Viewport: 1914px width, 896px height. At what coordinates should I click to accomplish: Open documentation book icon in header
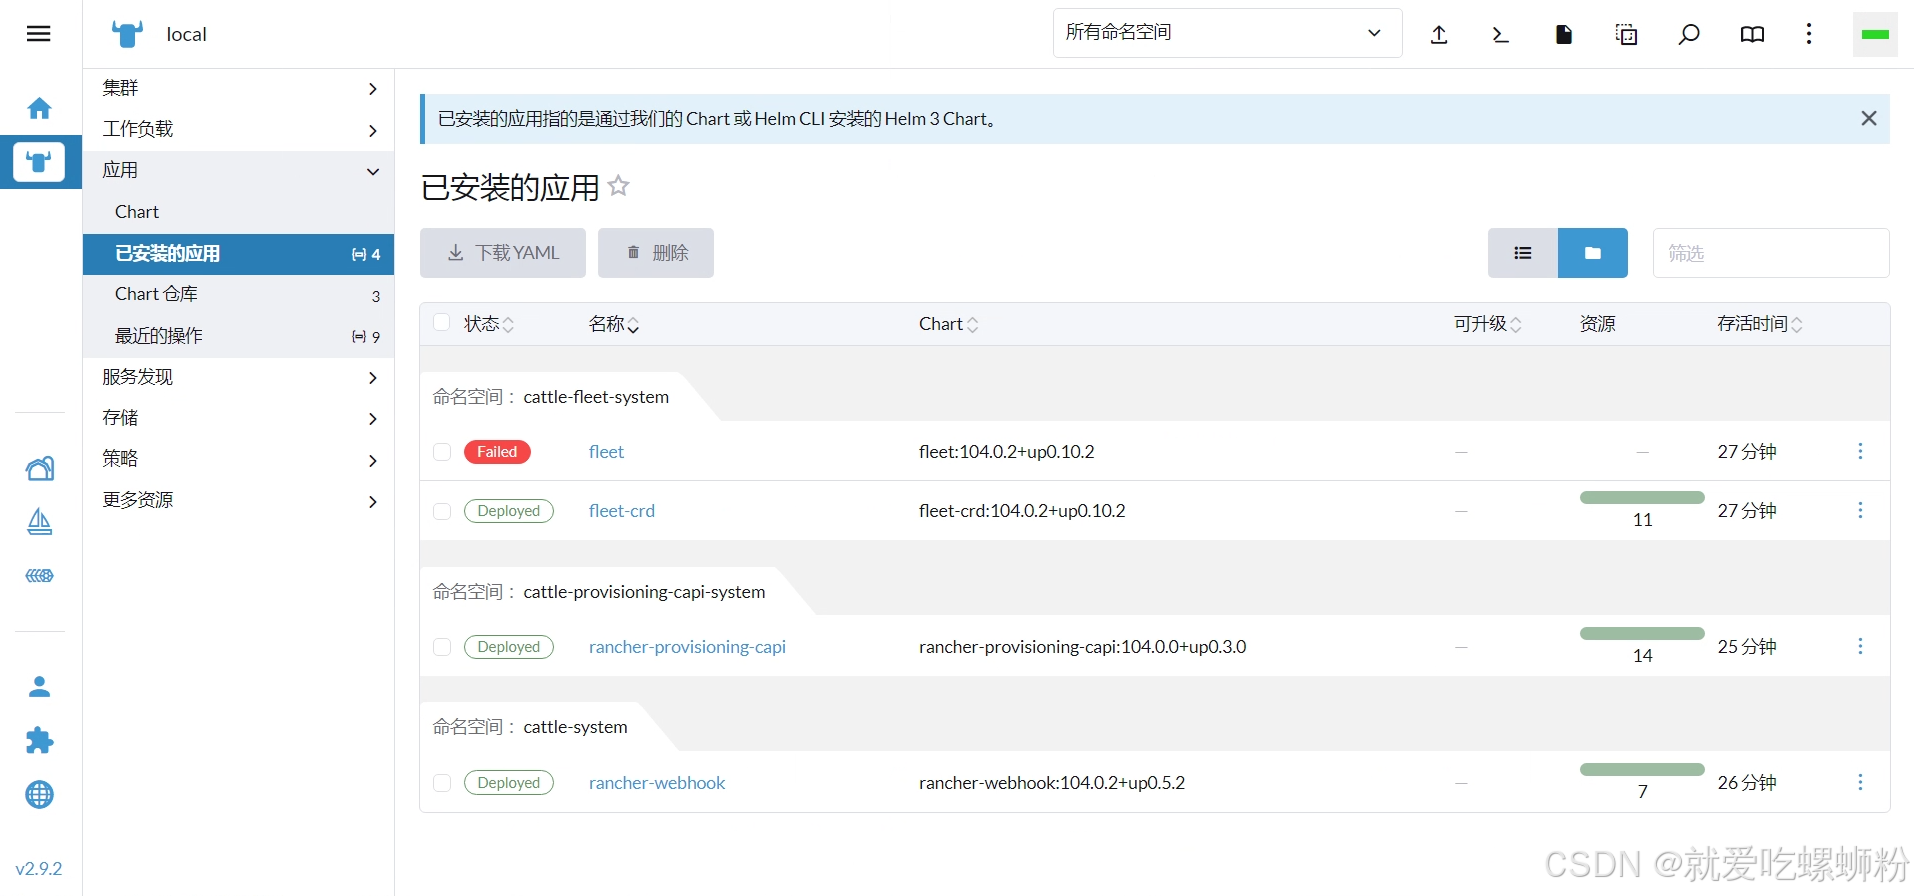[x=1752, y=35]
